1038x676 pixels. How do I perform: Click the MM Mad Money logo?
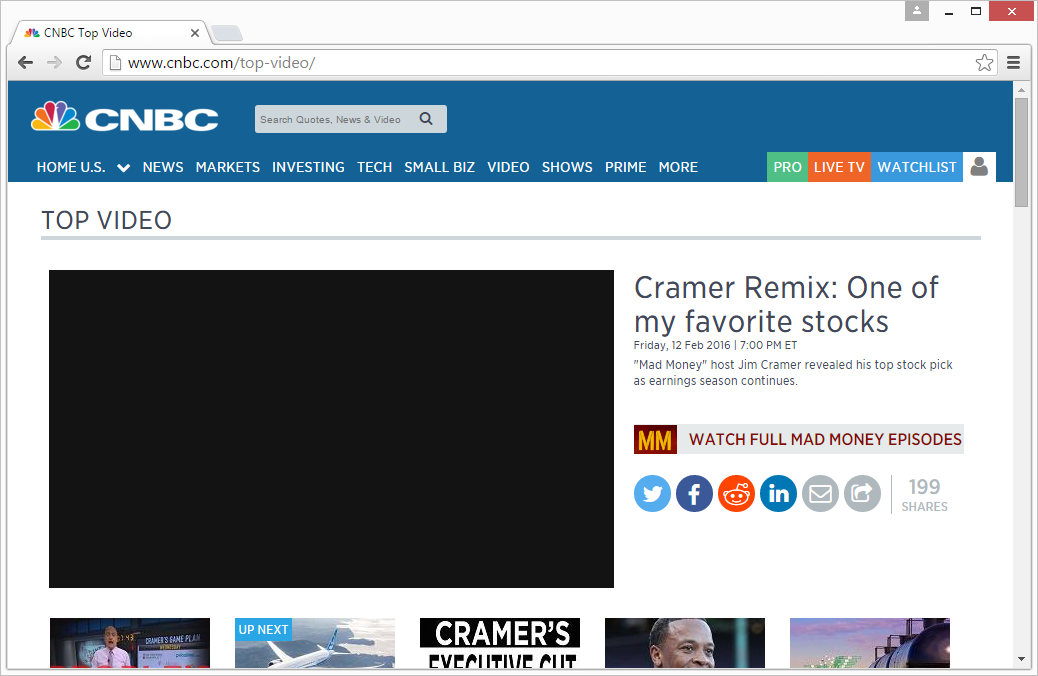[655, 440]
